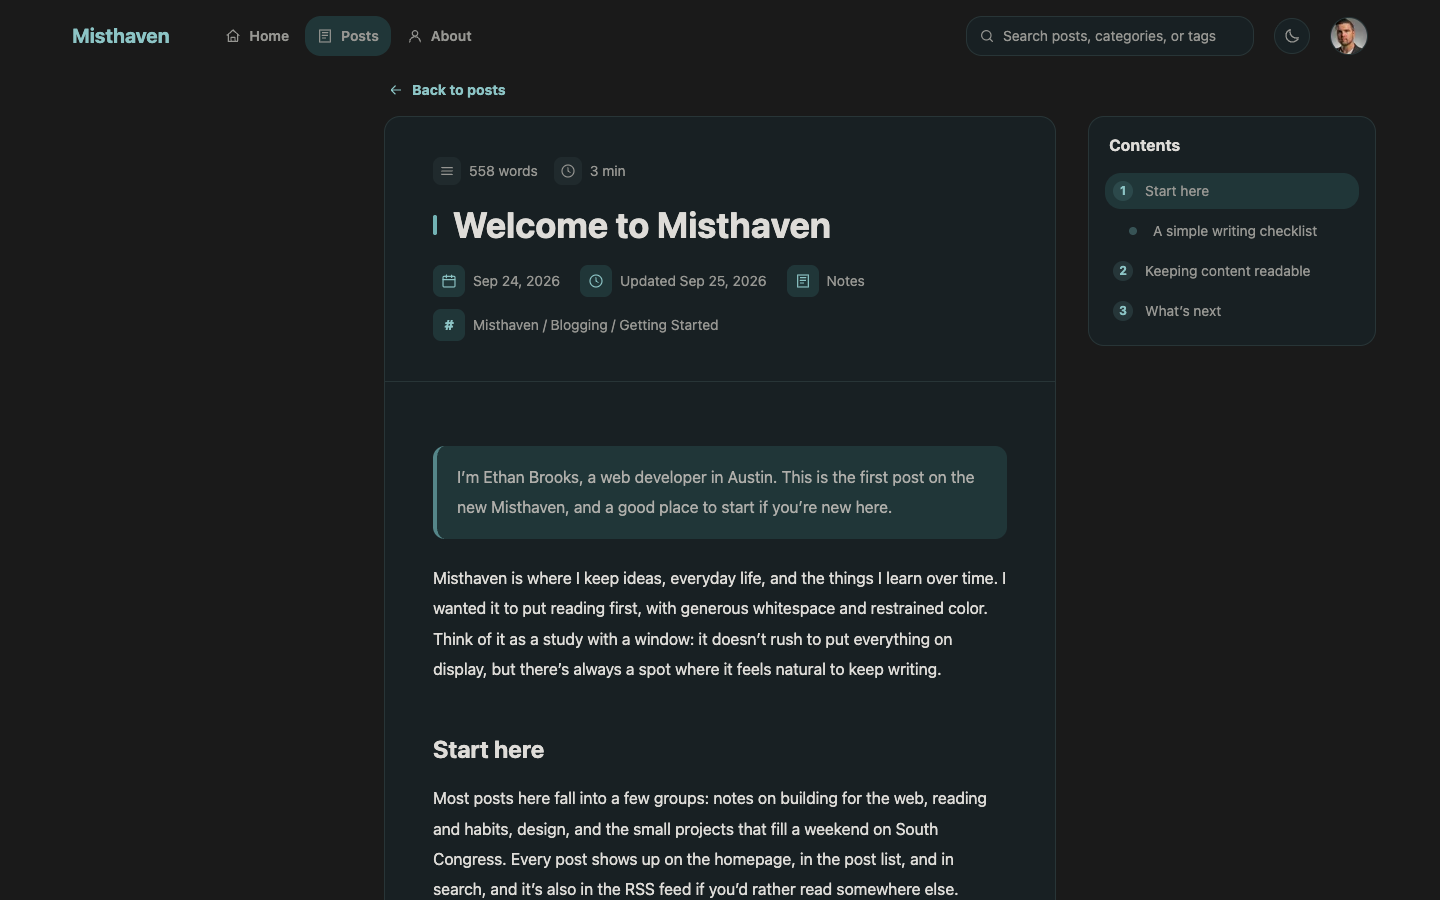Click the back arrow icon
1440x900 pixels.
click(396, 90)
